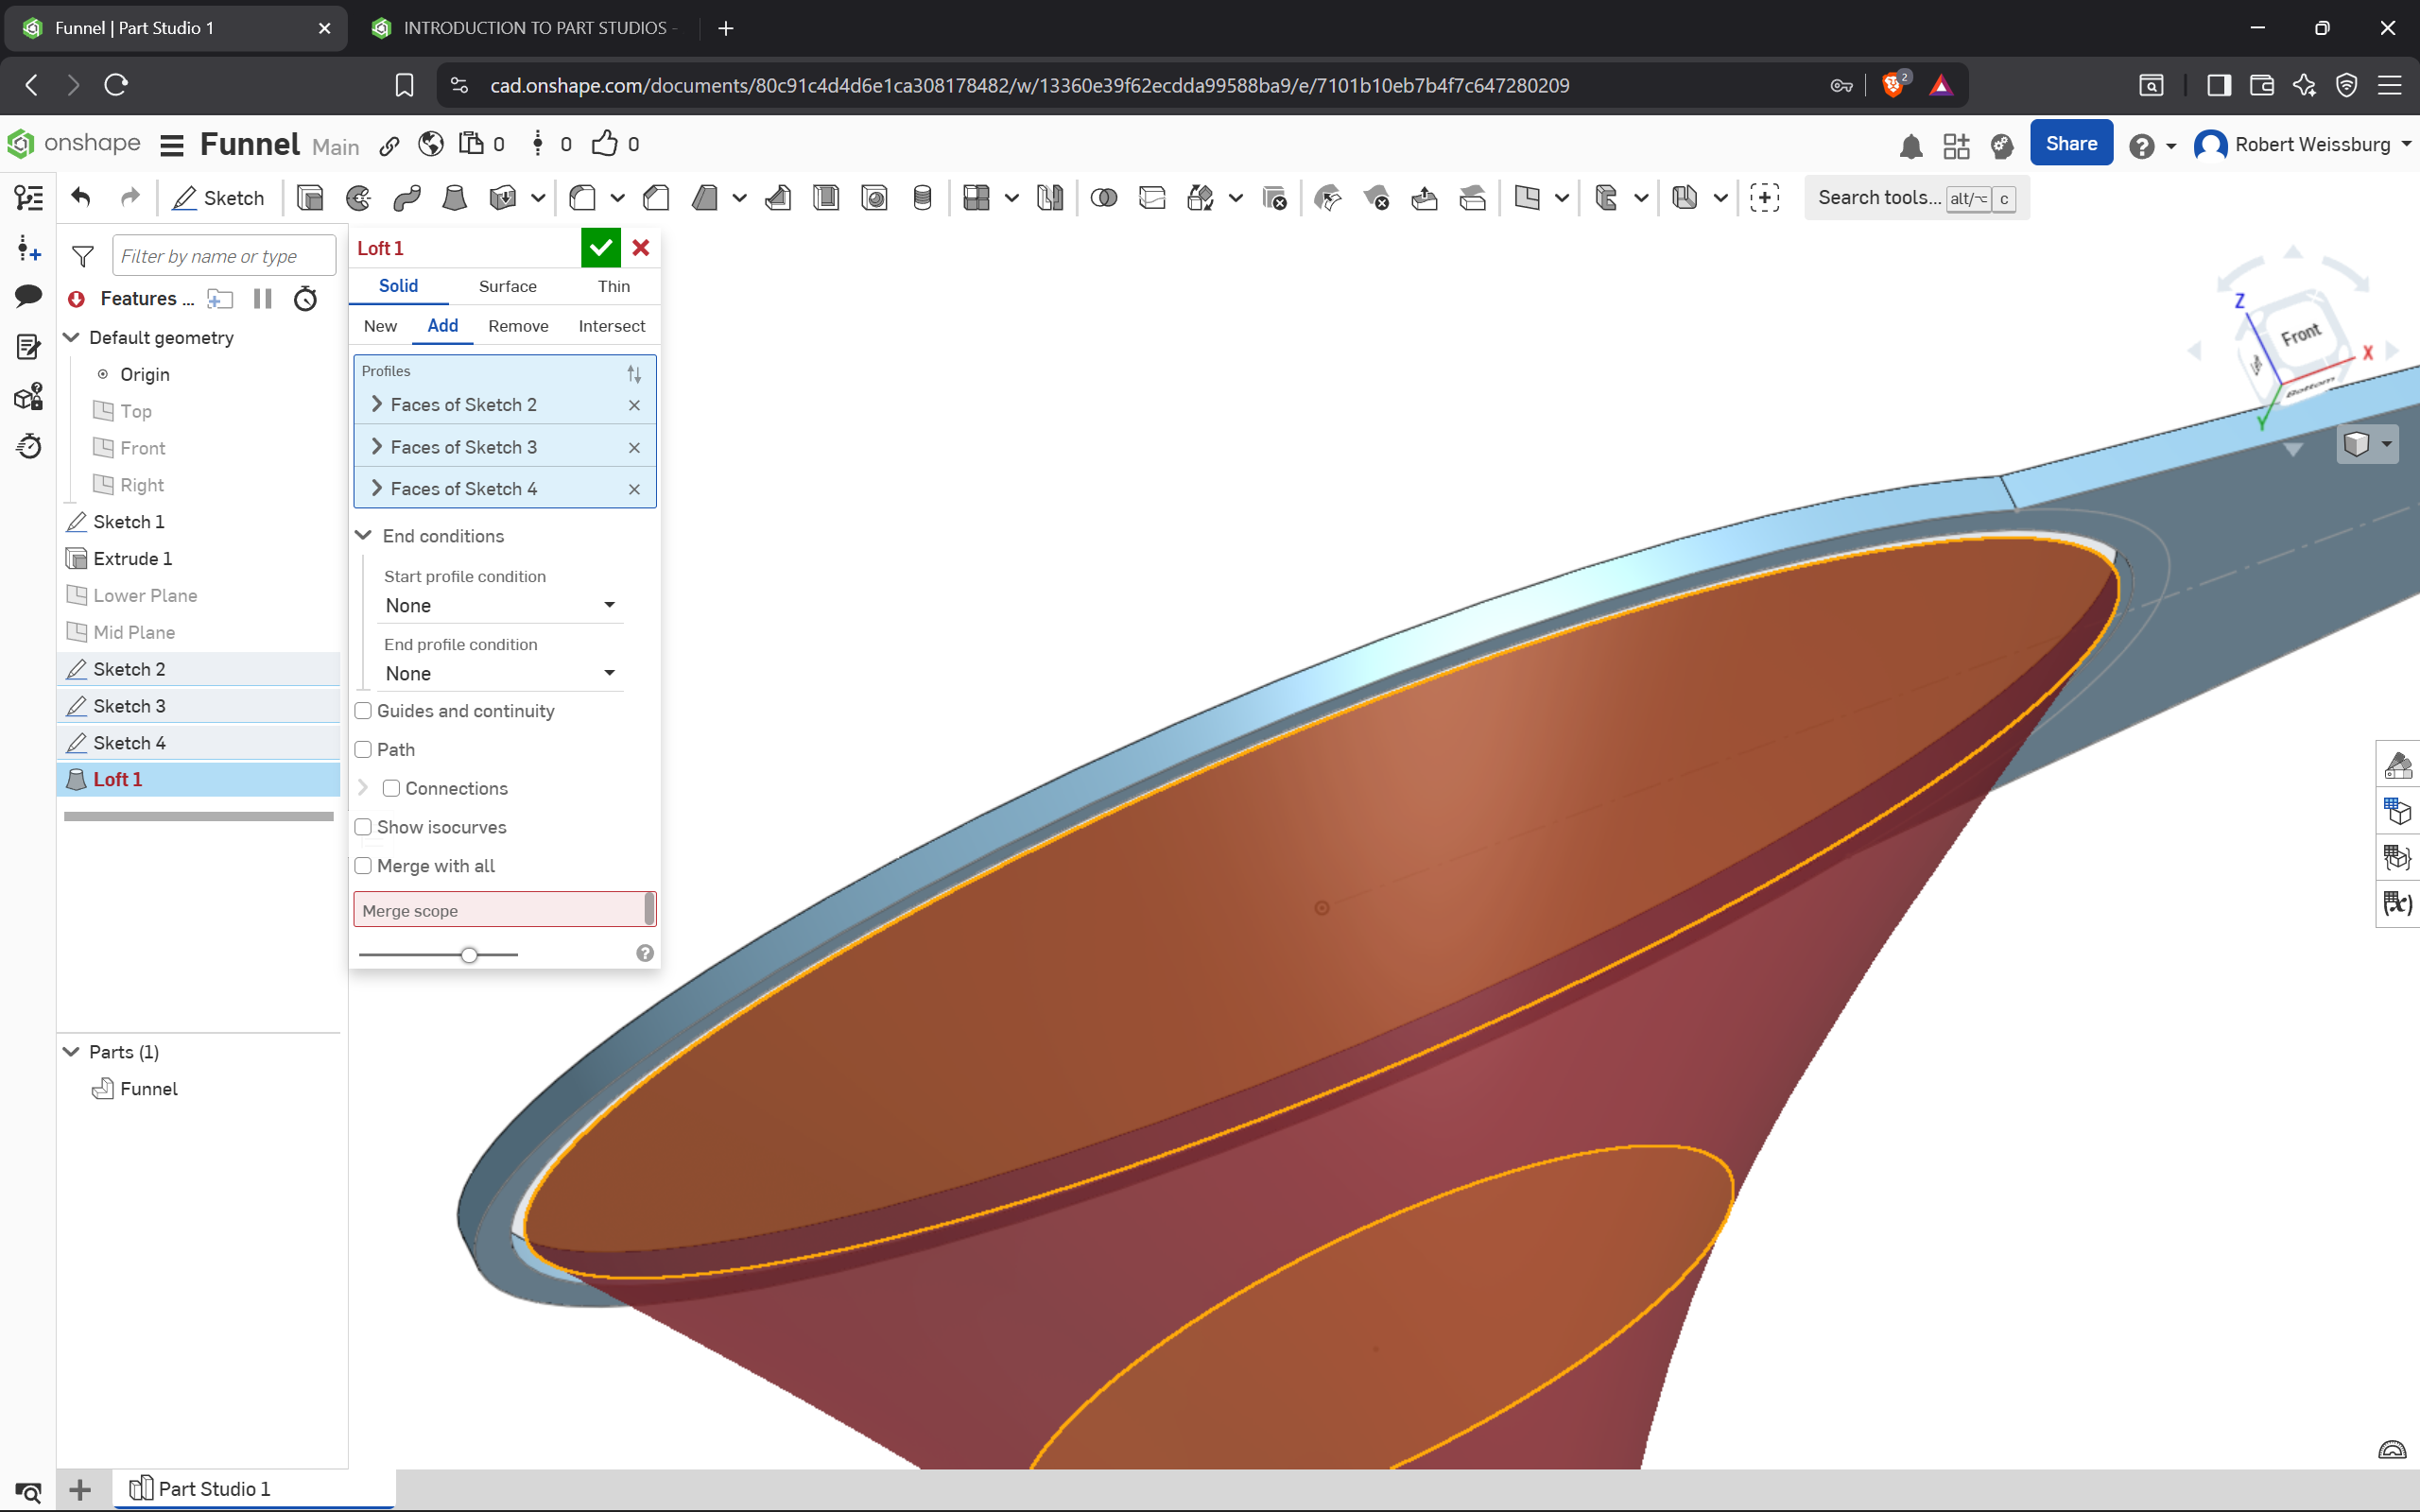The height and width of the screenshot is (1512, 2420).
Task: Select the Sweep tool icon
Action: [x=406, y=198]
